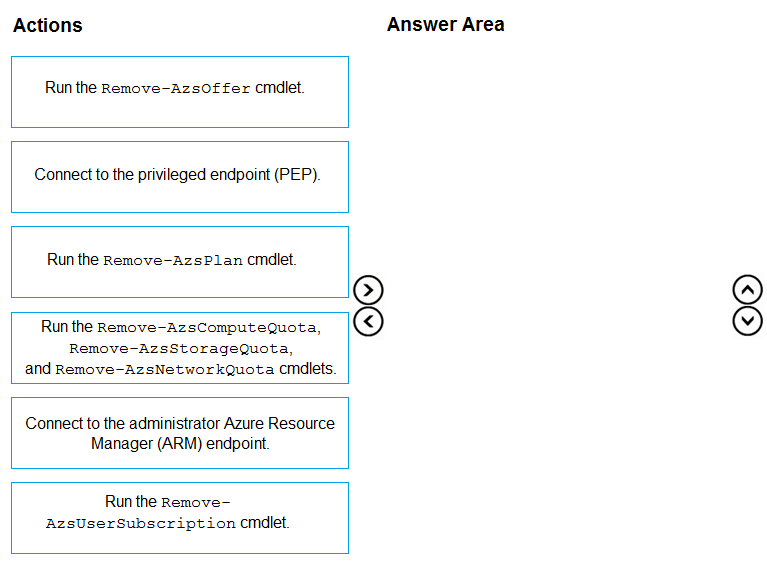Click the move-right arrow icon
Image resolution: width=767 pixels, height=565 pixels.
coord(368,290)
